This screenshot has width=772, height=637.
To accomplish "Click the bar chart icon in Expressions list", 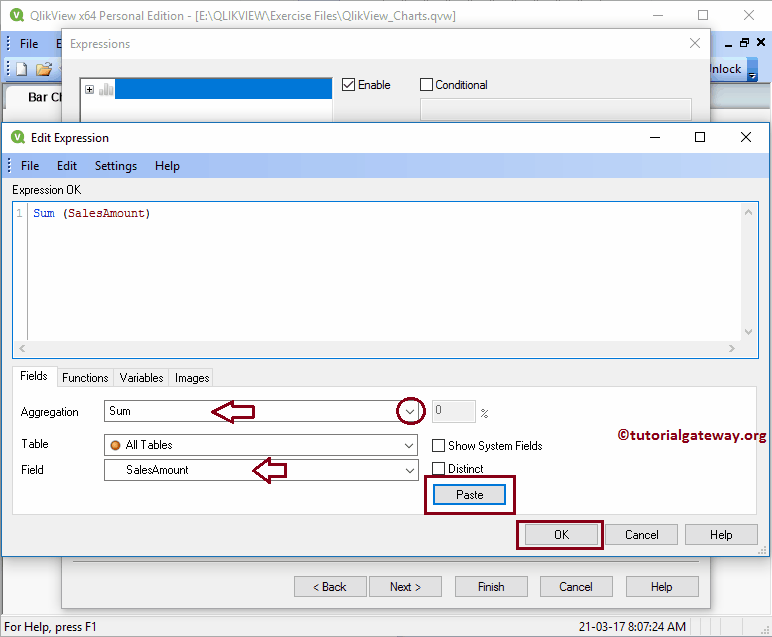I will click(x=106, y=89).
